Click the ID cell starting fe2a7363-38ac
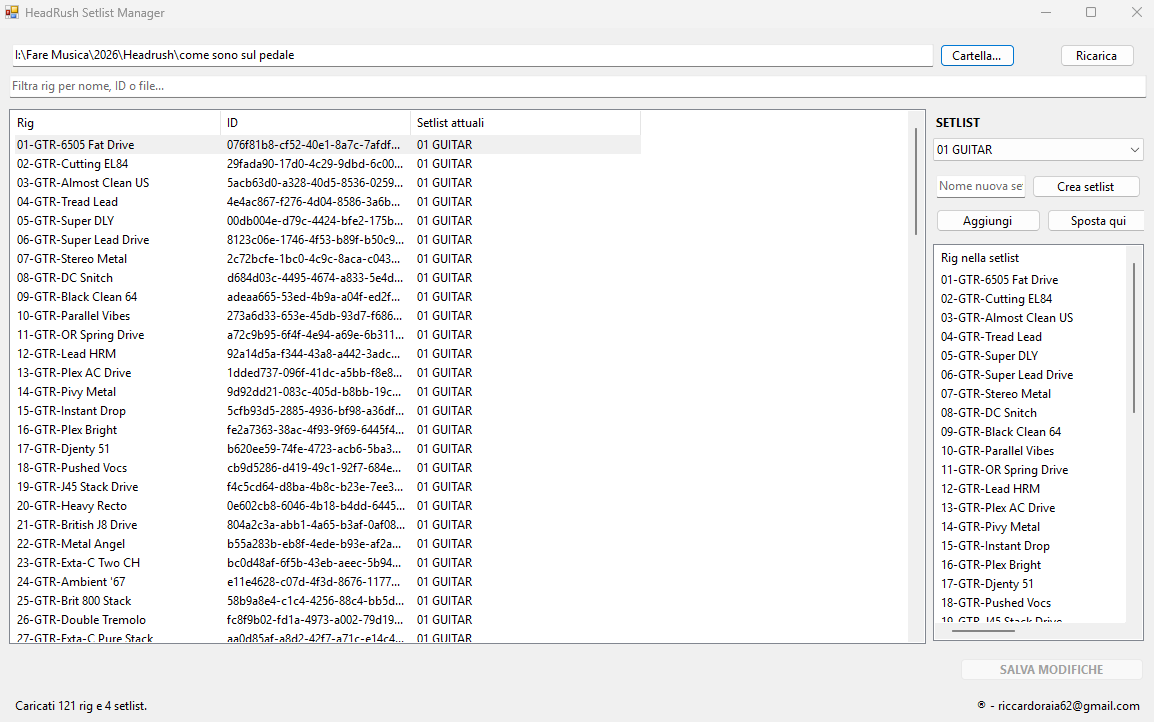The image size is (1154, 722). click(x=315, y=431)
